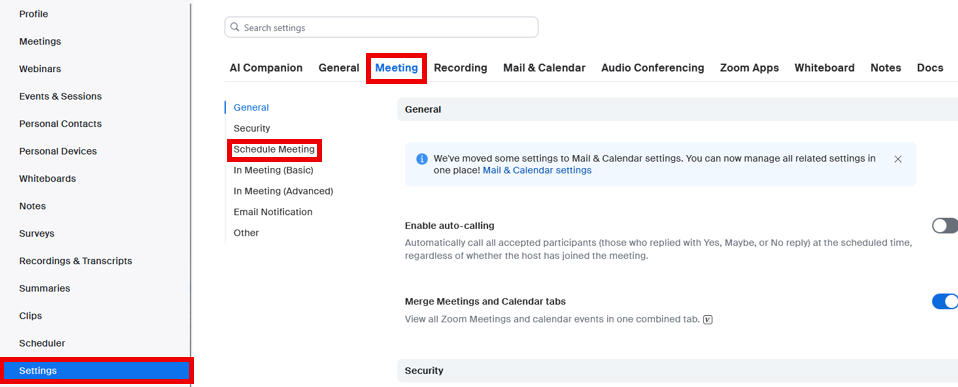Jump to Security in sub-navigation
The height and width of the screenshot is (387, 958).
(252, 128)
